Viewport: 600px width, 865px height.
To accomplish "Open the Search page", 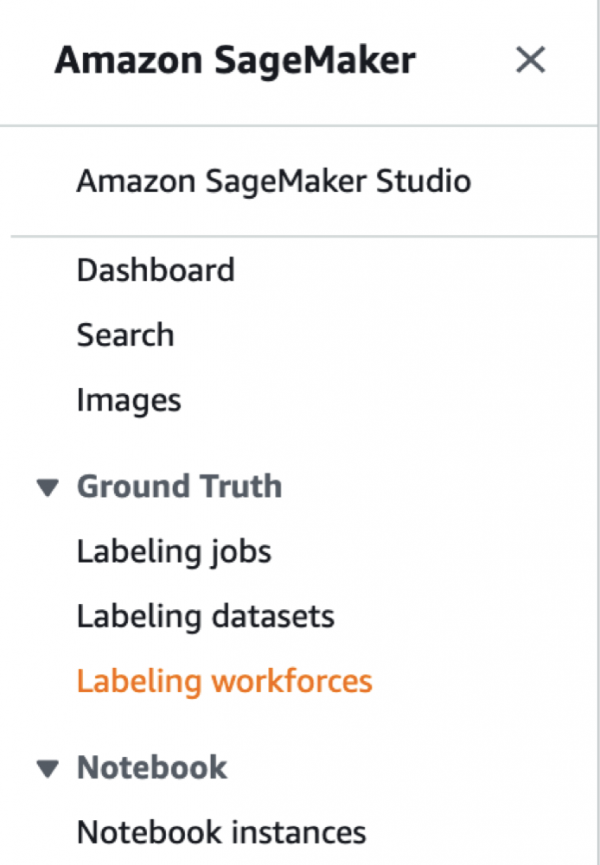I will pos(127,335).
